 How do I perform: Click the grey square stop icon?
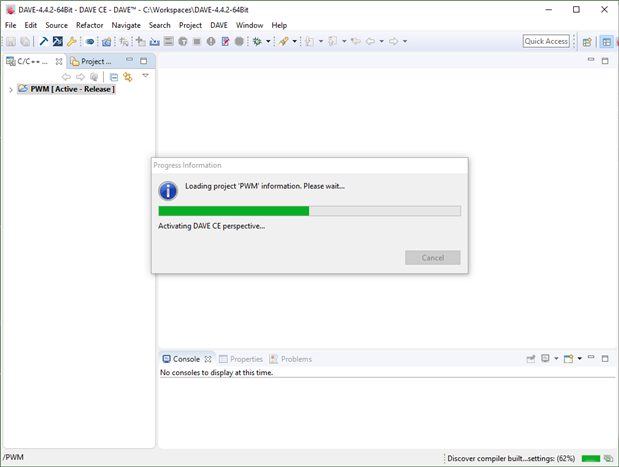click(x=197, y=41)
